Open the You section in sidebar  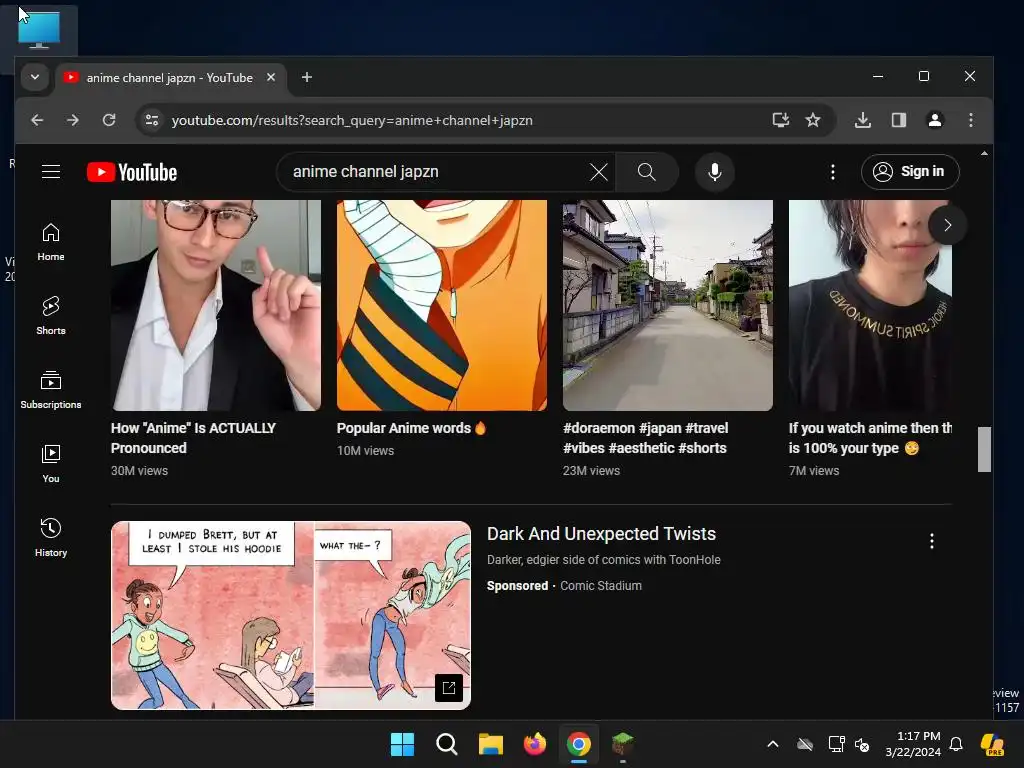pos(51,464)
